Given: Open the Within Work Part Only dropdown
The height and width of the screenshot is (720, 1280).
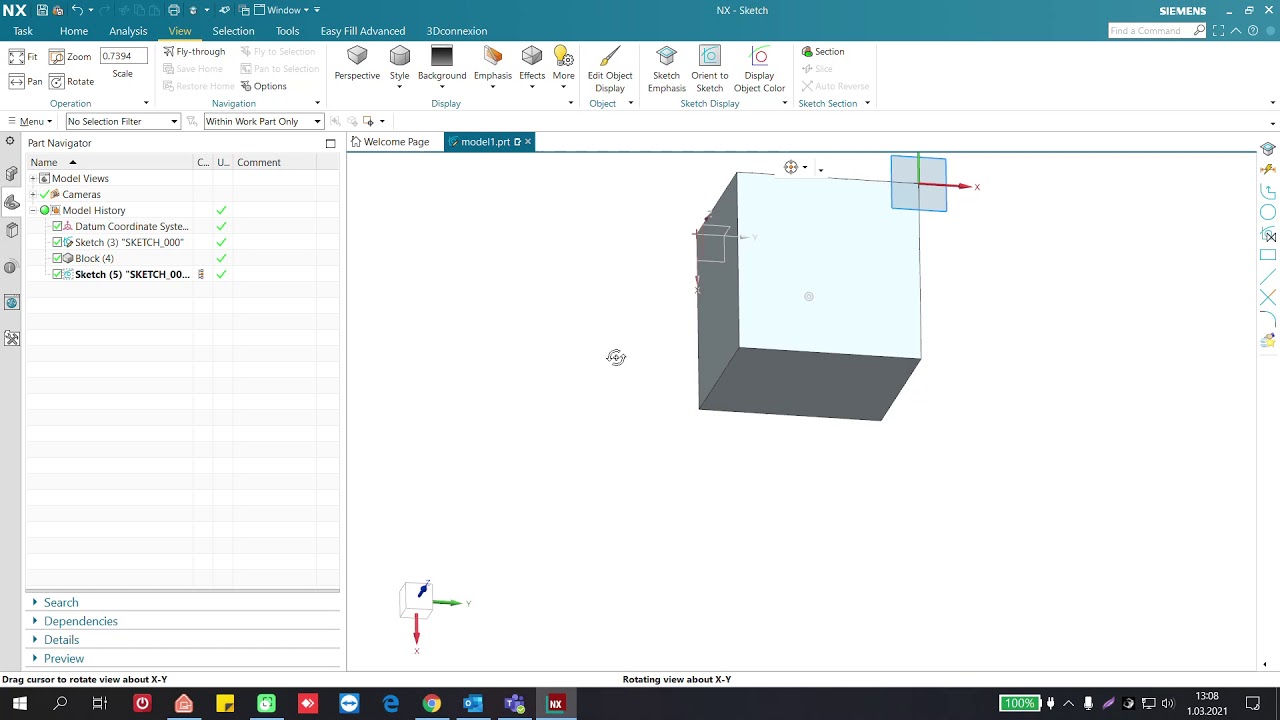Looking at the screenshot, I should (x=263, y=122).
